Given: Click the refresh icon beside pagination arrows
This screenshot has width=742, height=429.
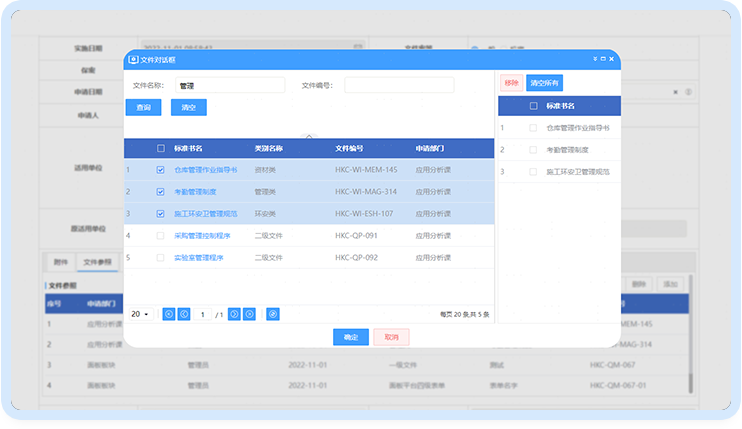Looking at the screenshot, I should [x=273, y=314].
